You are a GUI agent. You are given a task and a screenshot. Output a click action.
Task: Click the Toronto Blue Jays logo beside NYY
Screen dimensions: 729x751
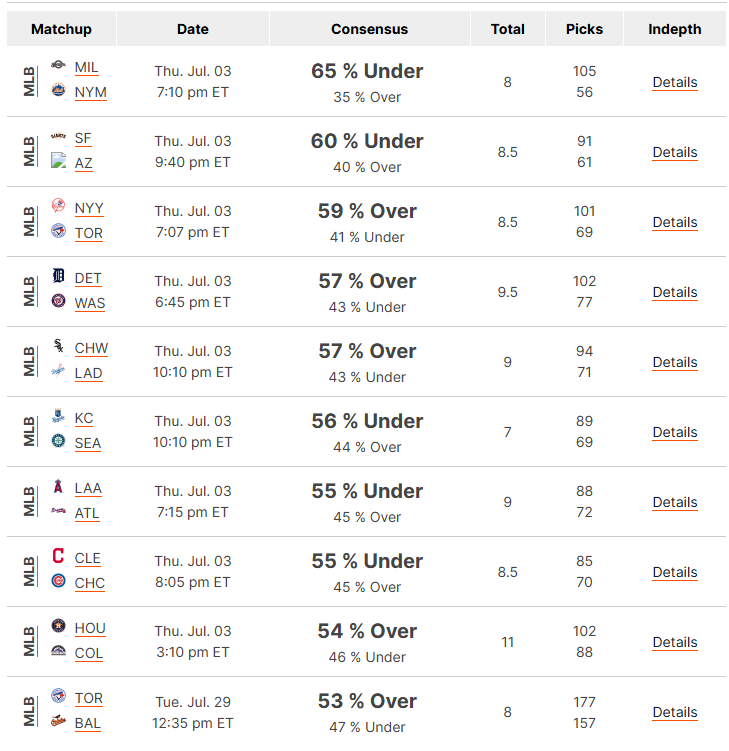pos(58,230)
